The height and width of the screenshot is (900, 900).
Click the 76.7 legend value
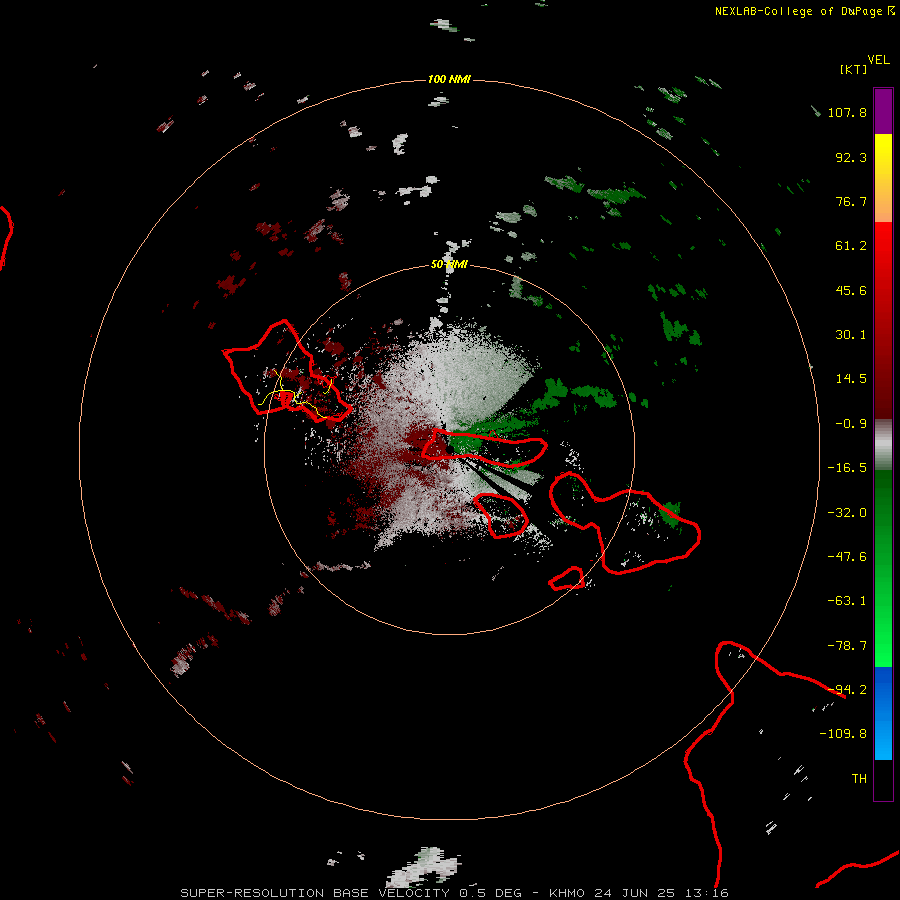point(851,201)
